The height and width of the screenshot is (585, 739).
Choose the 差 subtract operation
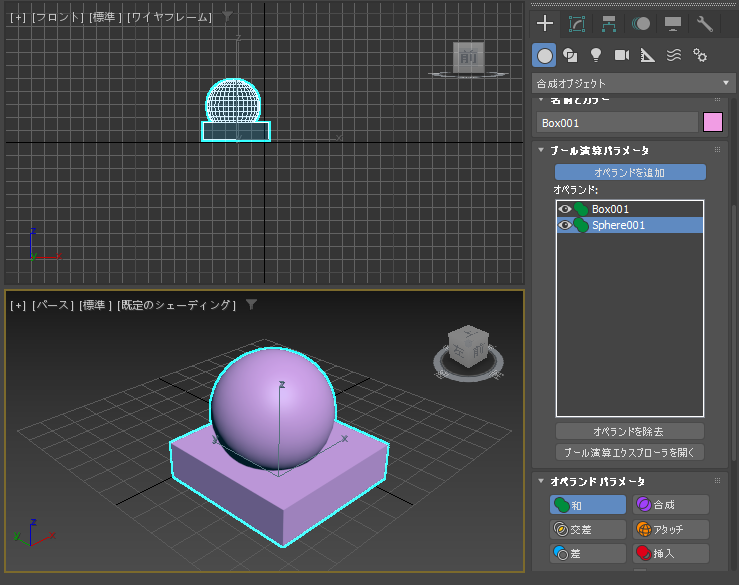(x=588, y=553)
